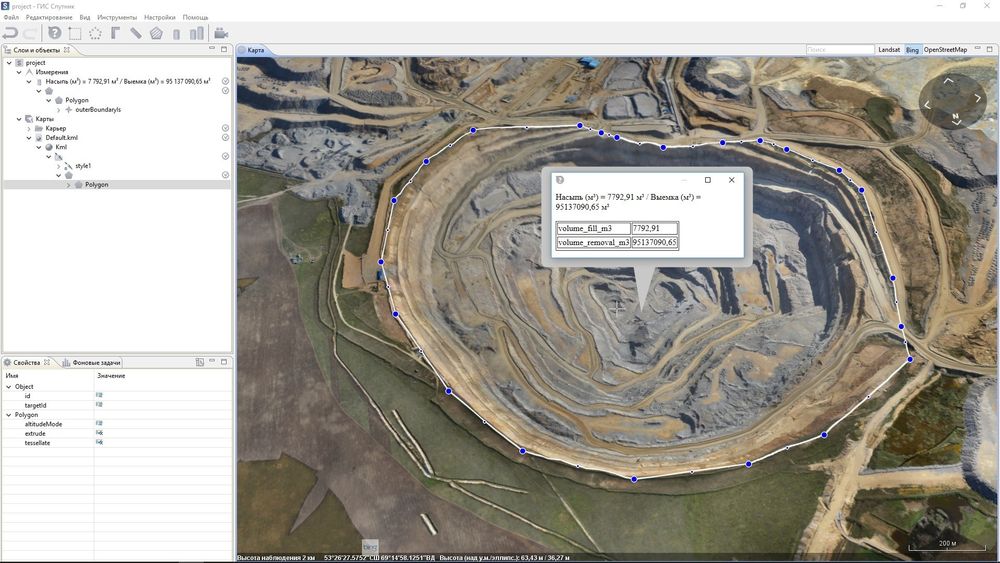
Task: Toggle visibility check for Default.kml layer
Action: click(225, 137)
